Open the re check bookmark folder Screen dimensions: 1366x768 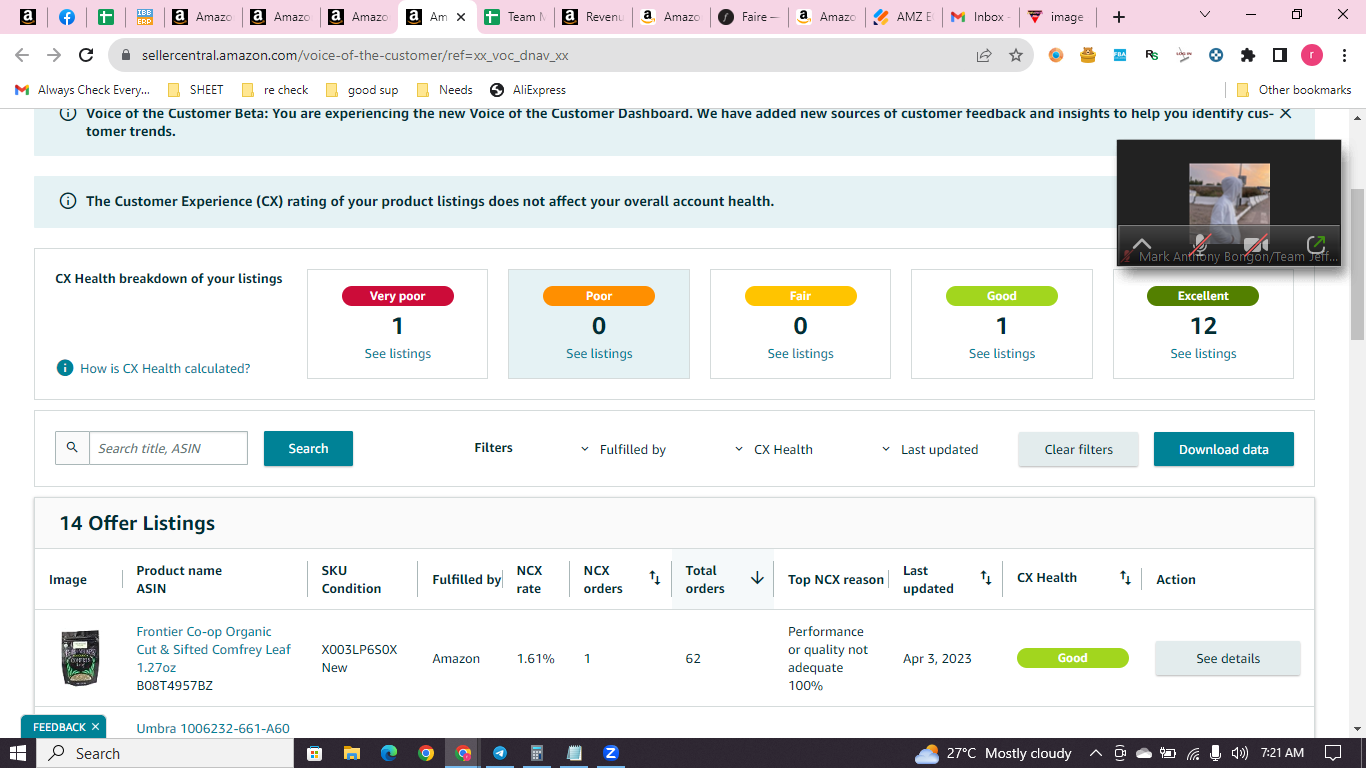click(275, 90)
